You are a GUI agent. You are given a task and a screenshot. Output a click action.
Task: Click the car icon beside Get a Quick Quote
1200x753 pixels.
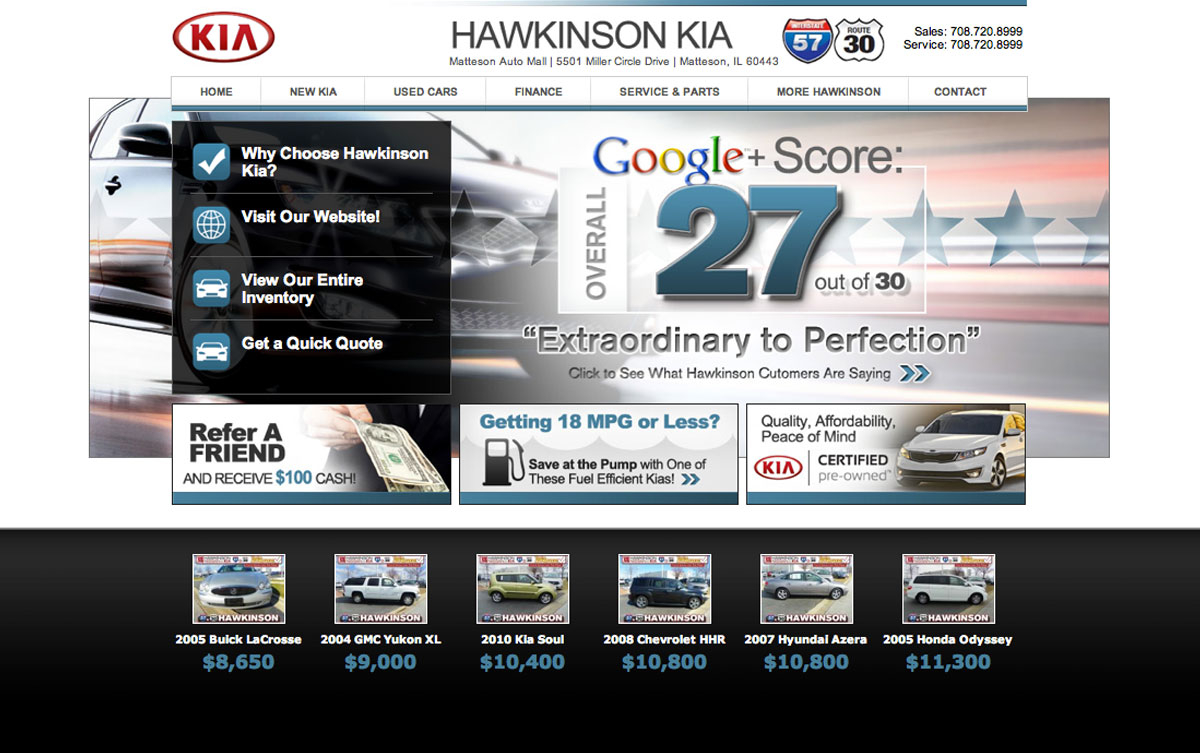pyautogui.click(x=211, y=352)
